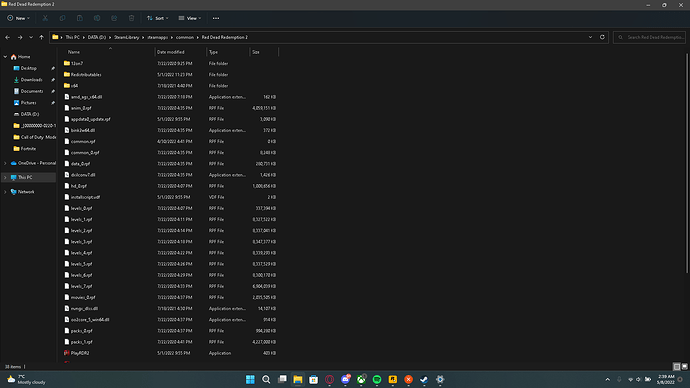Go up one folder level arrow

coord(41,37)
